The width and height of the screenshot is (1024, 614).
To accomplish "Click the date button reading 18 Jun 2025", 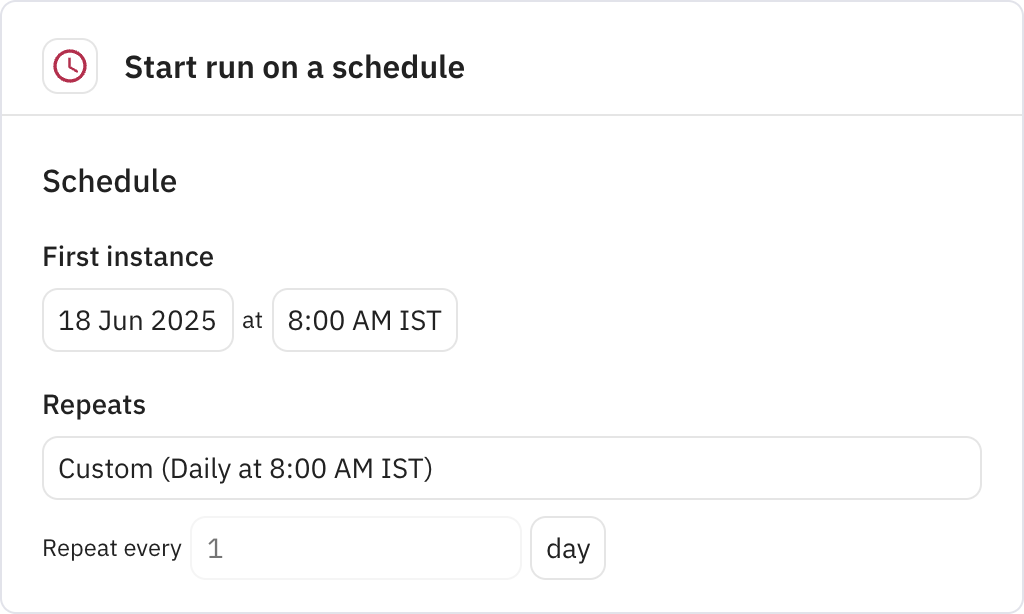I will (x=137, y=320).
